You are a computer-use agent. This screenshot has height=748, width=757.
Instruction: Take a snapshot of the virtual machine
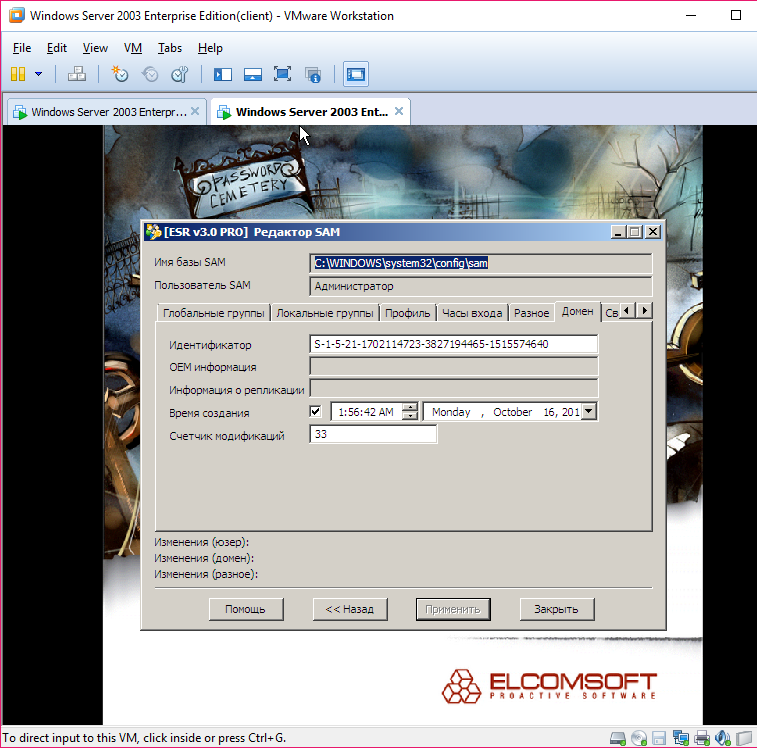click(x=120, y=74)
